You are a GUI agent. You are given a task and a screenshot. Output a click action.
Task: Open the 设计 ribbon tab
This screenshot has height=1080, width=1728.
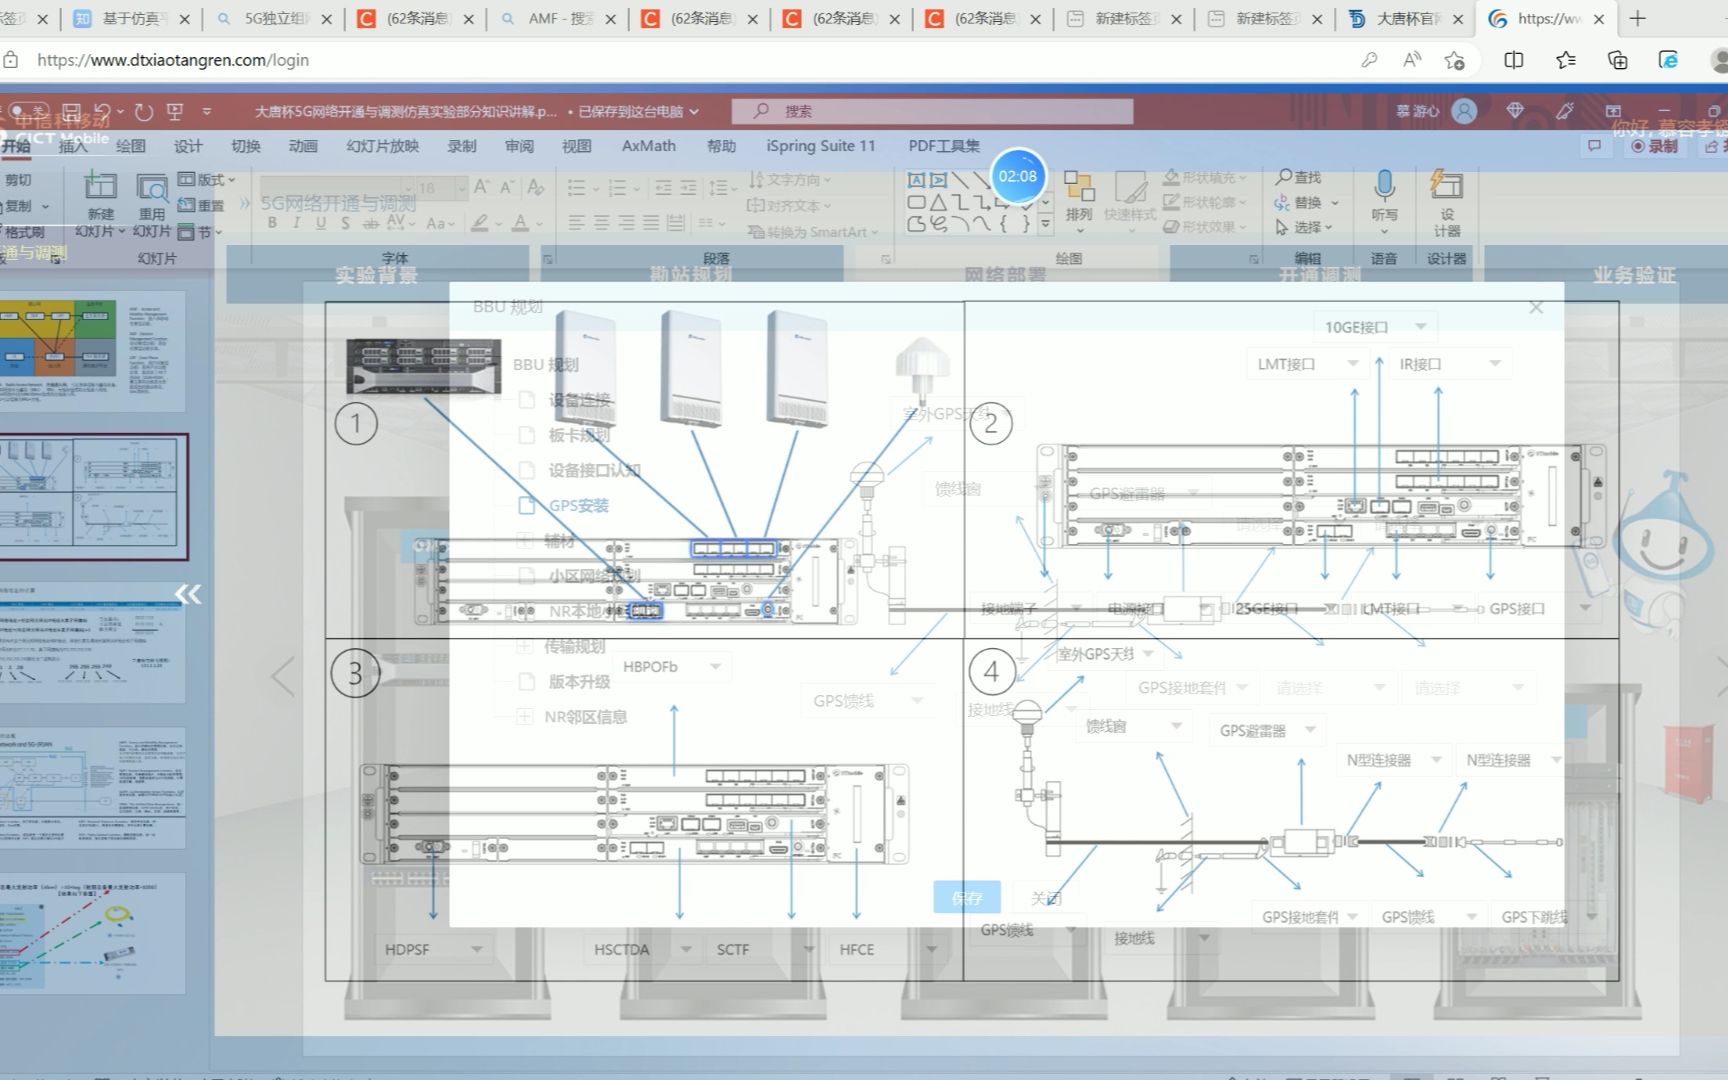point(188,146)
